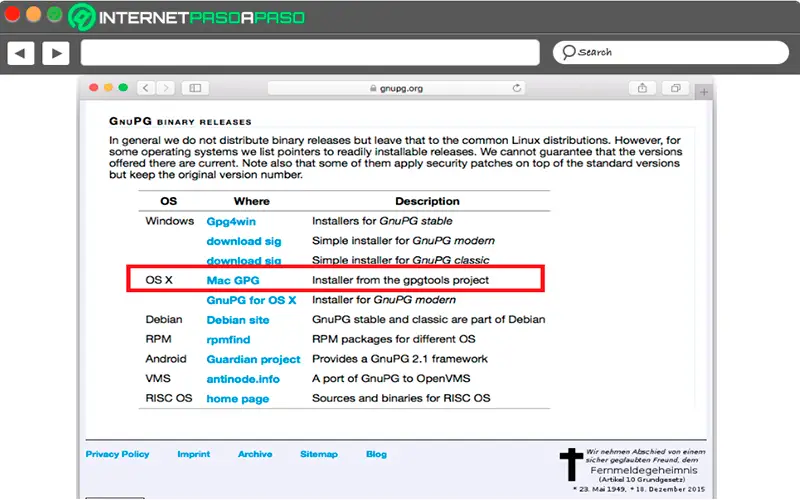Click the "RPM" table cell

click(158, 339)
